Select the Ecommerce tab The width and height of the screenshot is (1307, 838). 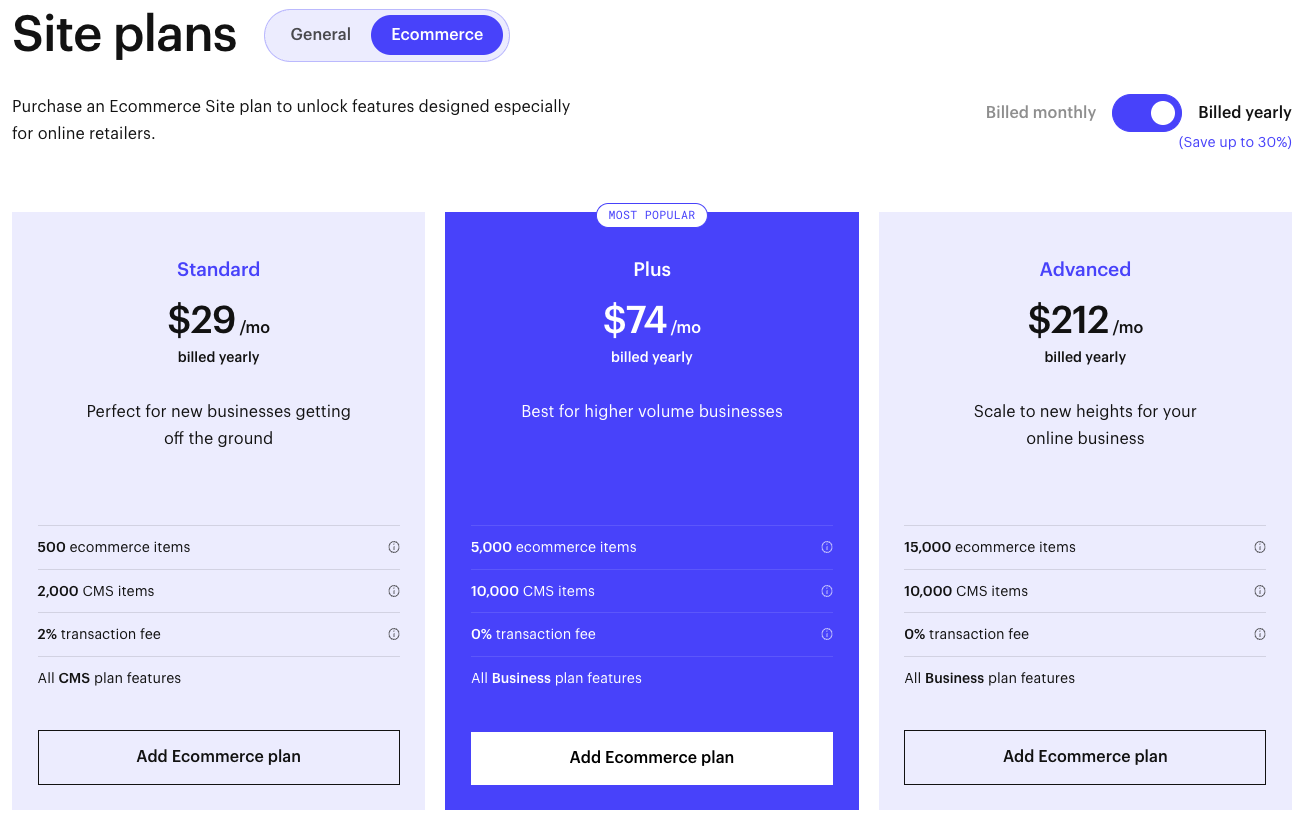point(437,34)
